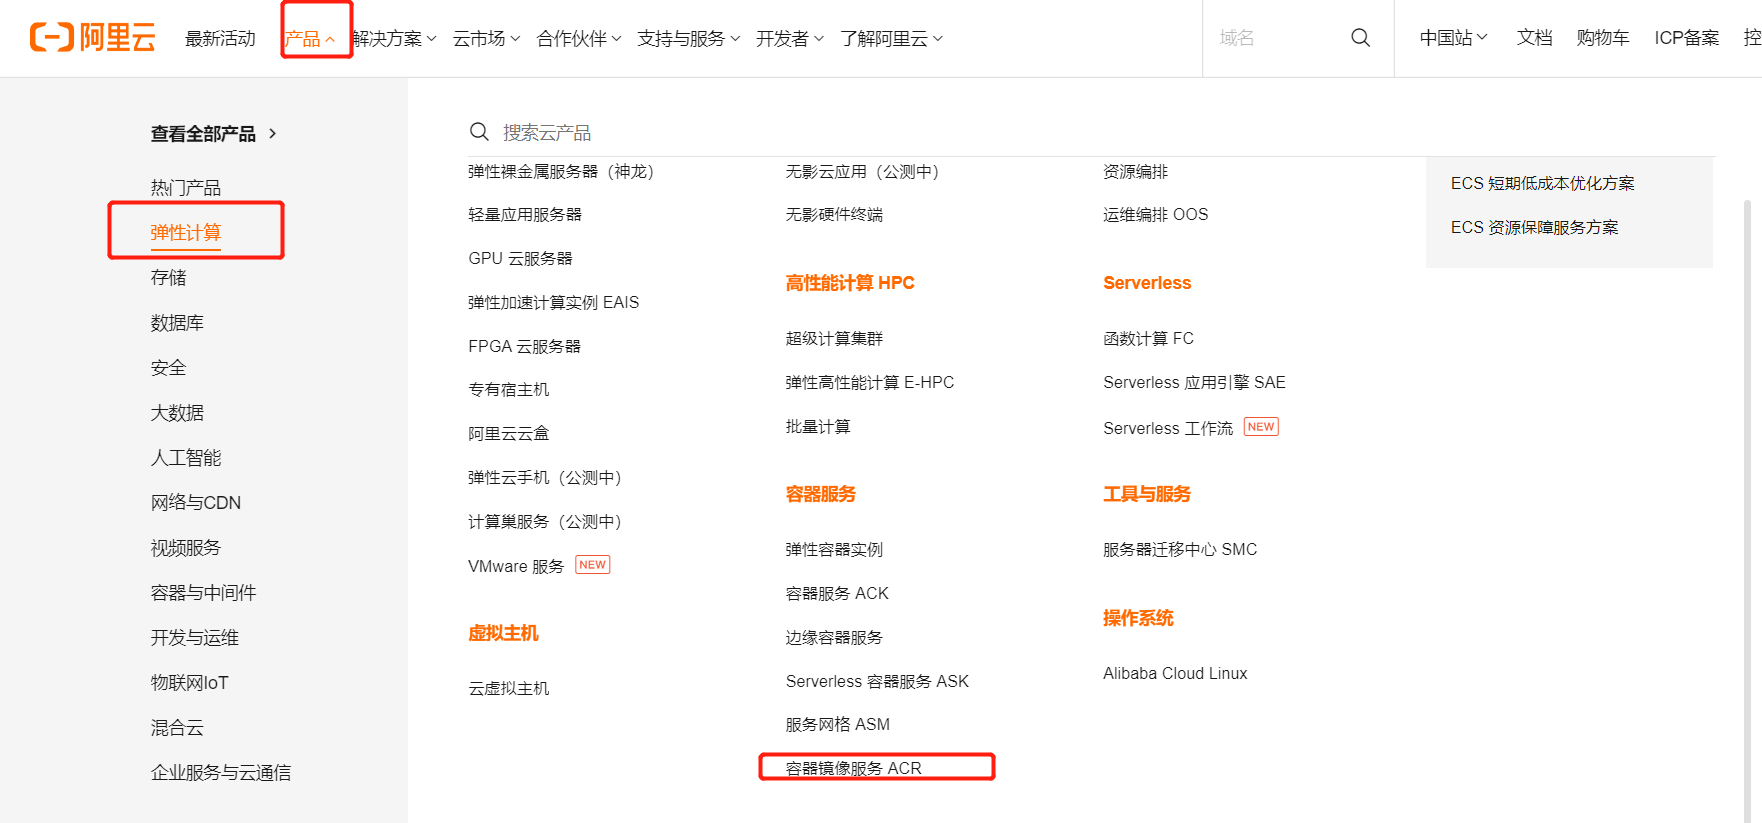Open 弹性加速计算实例 EAIS link

click(553, 302)
